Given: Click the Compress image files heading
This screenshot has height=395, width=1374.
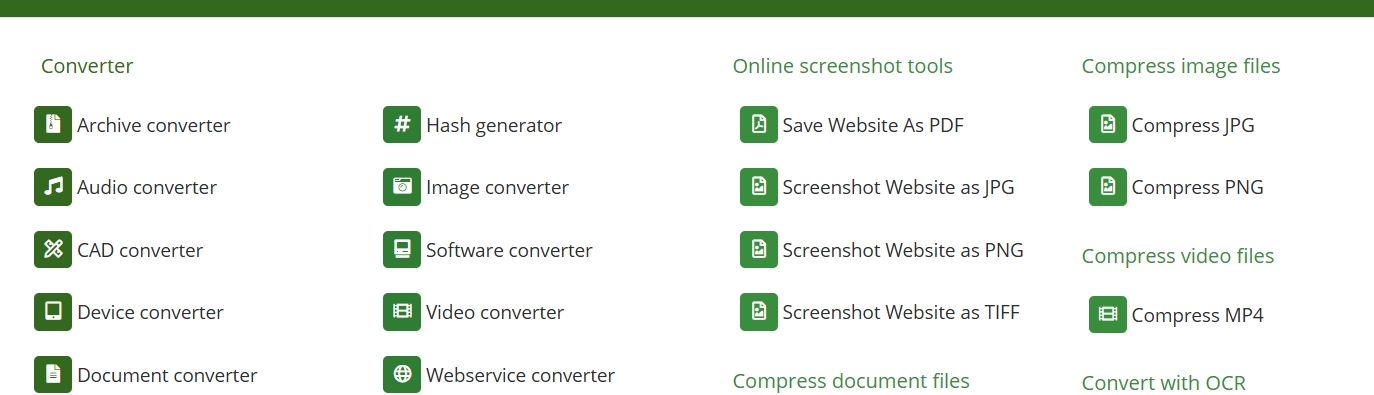Looking at the screenshot, I should [x=1180, y=66].
